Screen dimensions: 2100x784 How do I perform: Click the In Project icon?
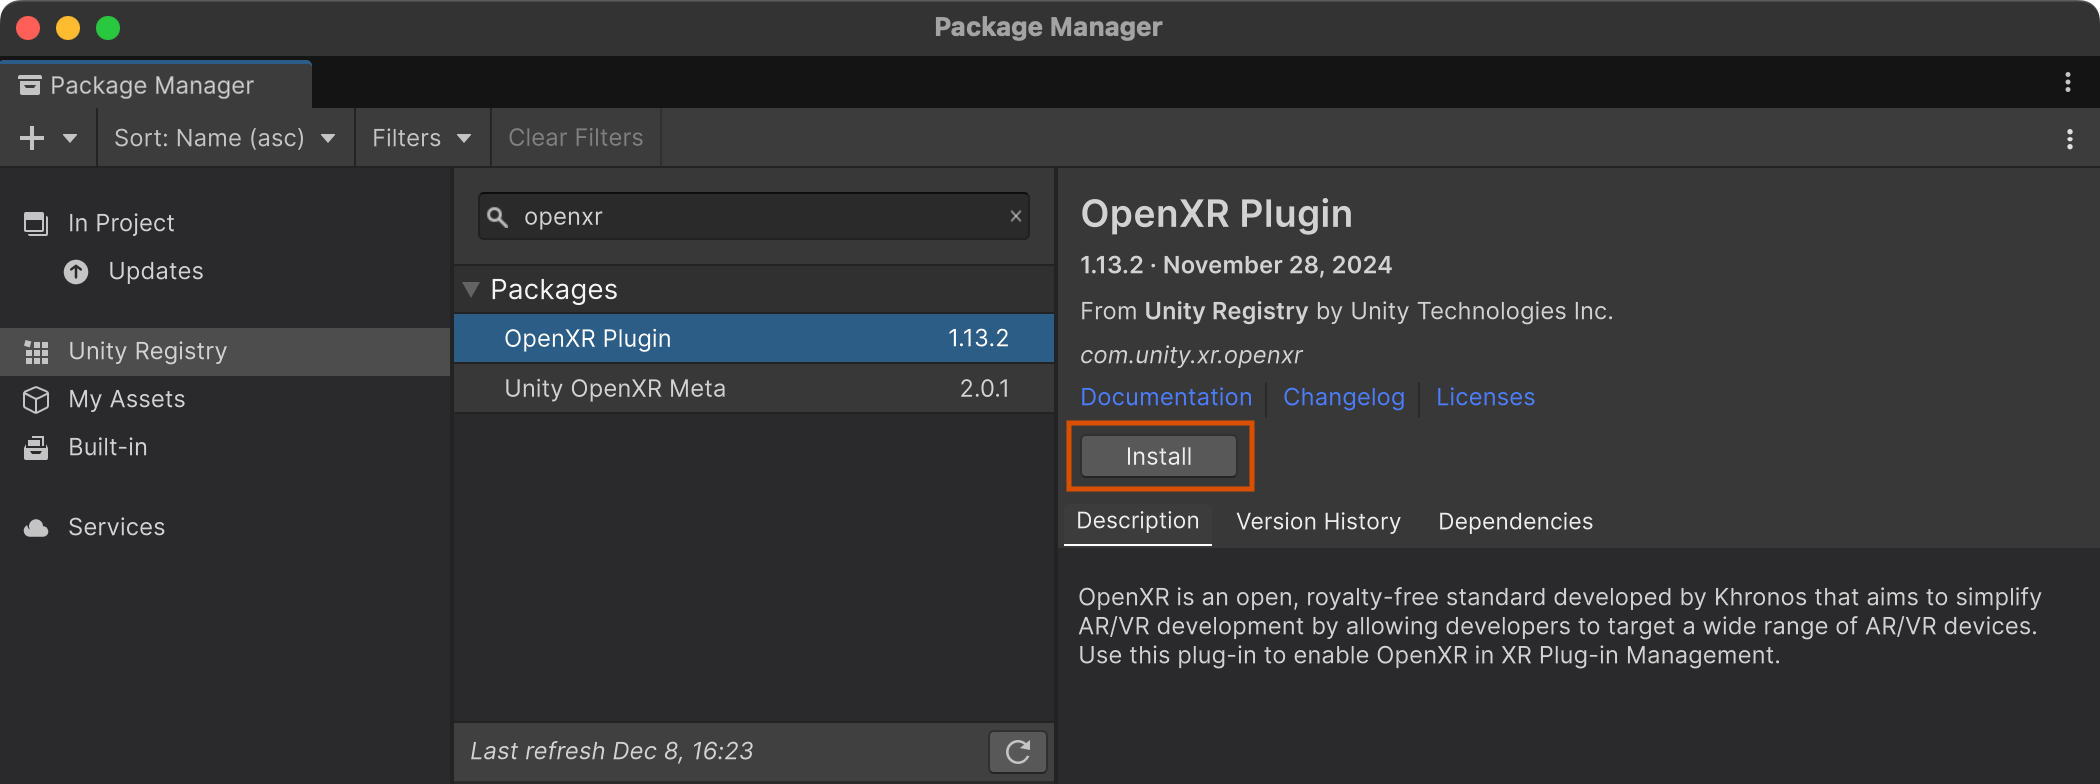(x=36, y=223)
